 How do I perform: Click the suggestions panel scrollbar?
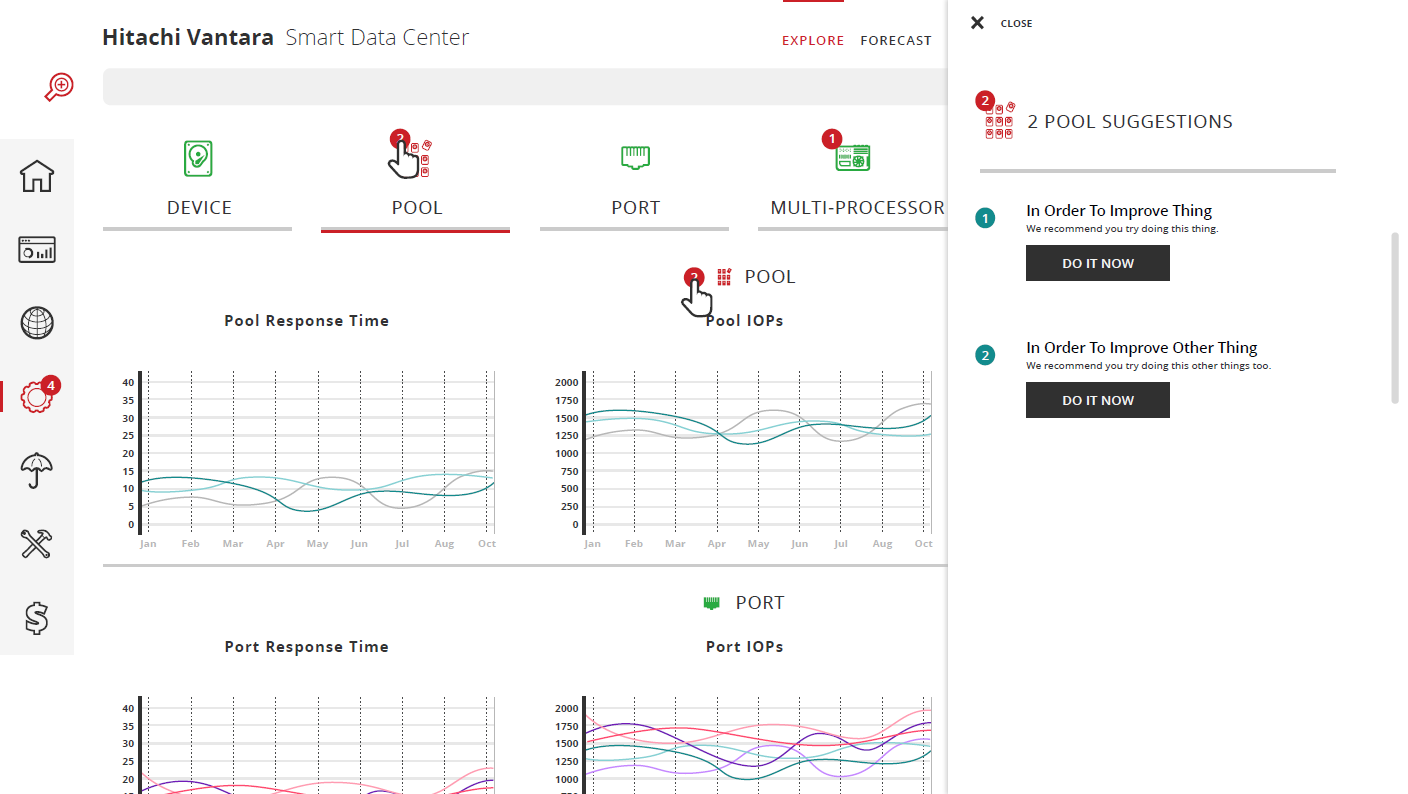(1396, 318)
